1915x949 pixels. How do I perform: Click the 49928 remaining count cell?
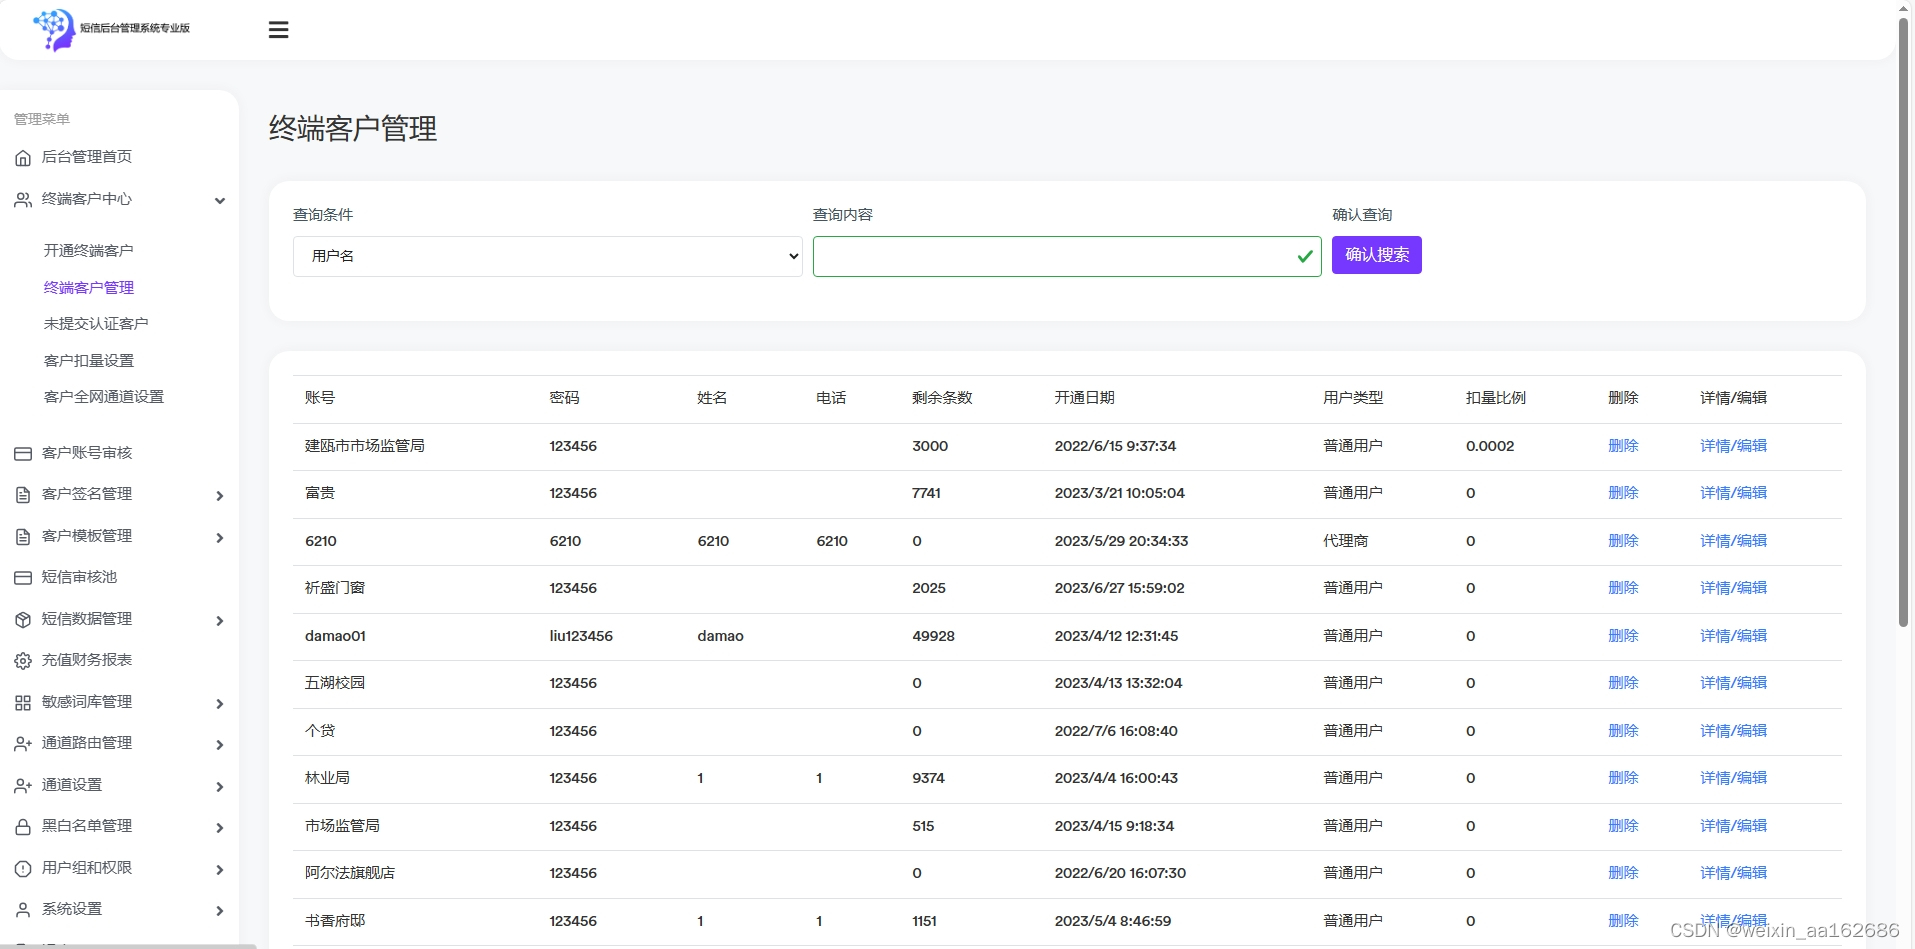click(933, 636)
